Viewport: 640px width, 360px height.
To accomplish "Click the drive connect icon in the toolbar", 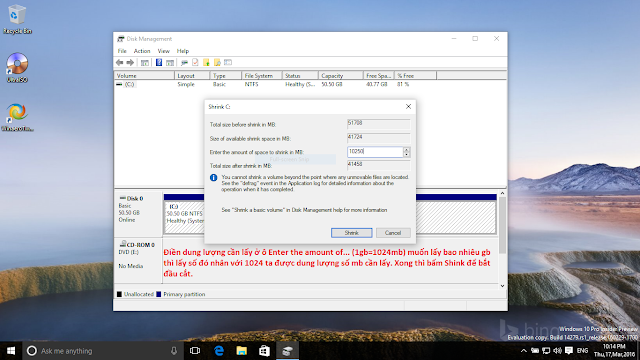I will click(x=184, y=62).
